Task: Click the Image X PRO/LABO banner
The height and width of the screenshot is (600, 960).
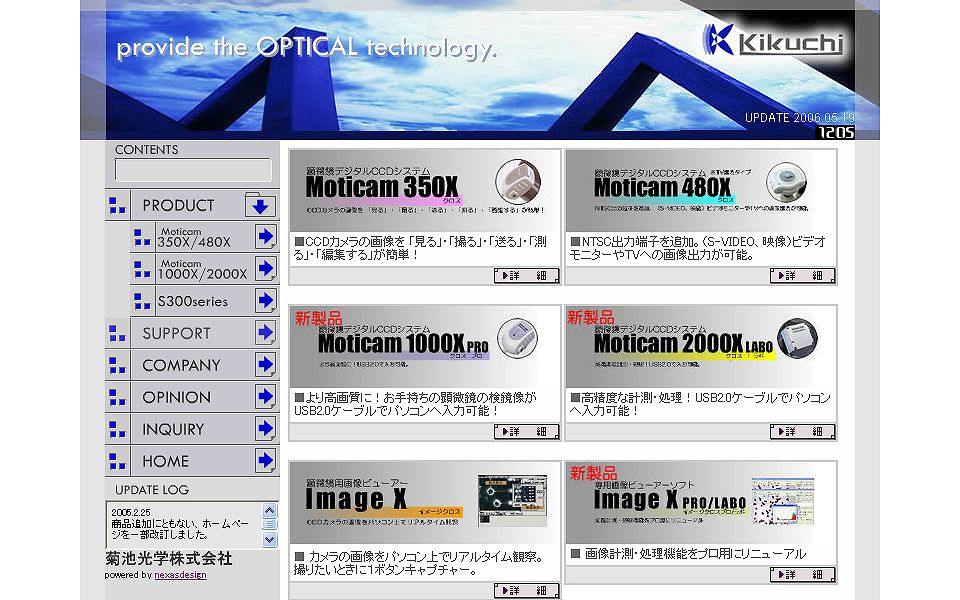Action: [701, 503]
